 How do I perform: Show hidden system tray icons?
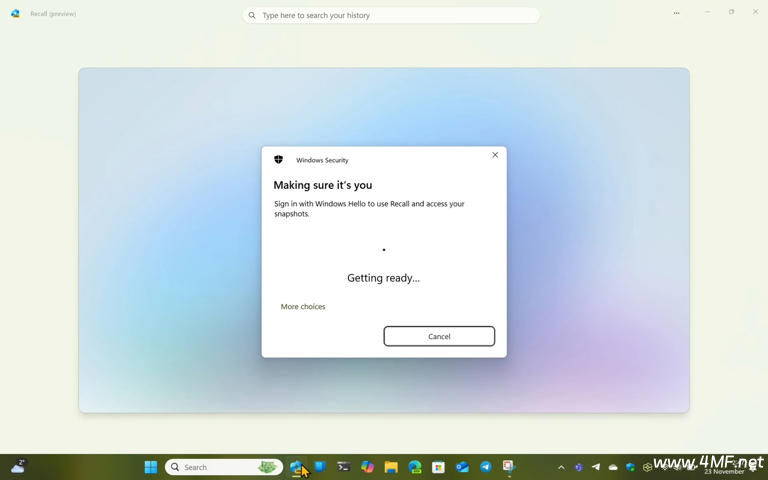561,467
